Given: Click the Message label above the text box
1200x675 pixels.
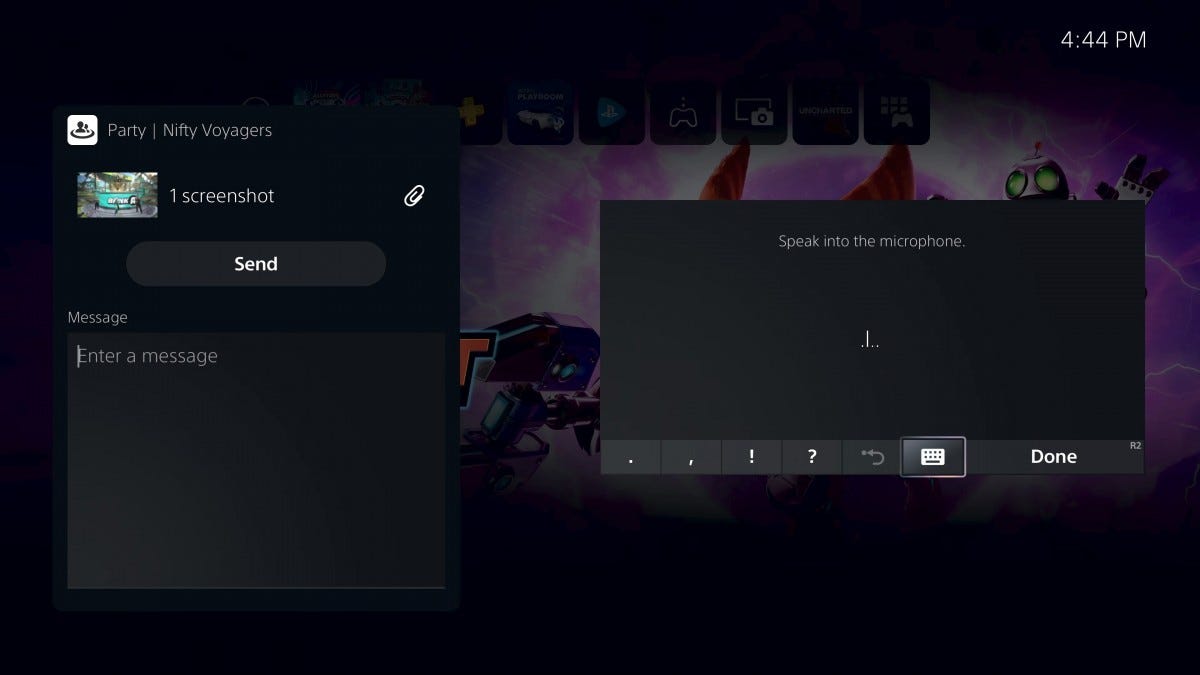Looking at the screenshot, I should pyautogui.click(x=98, y=317).
